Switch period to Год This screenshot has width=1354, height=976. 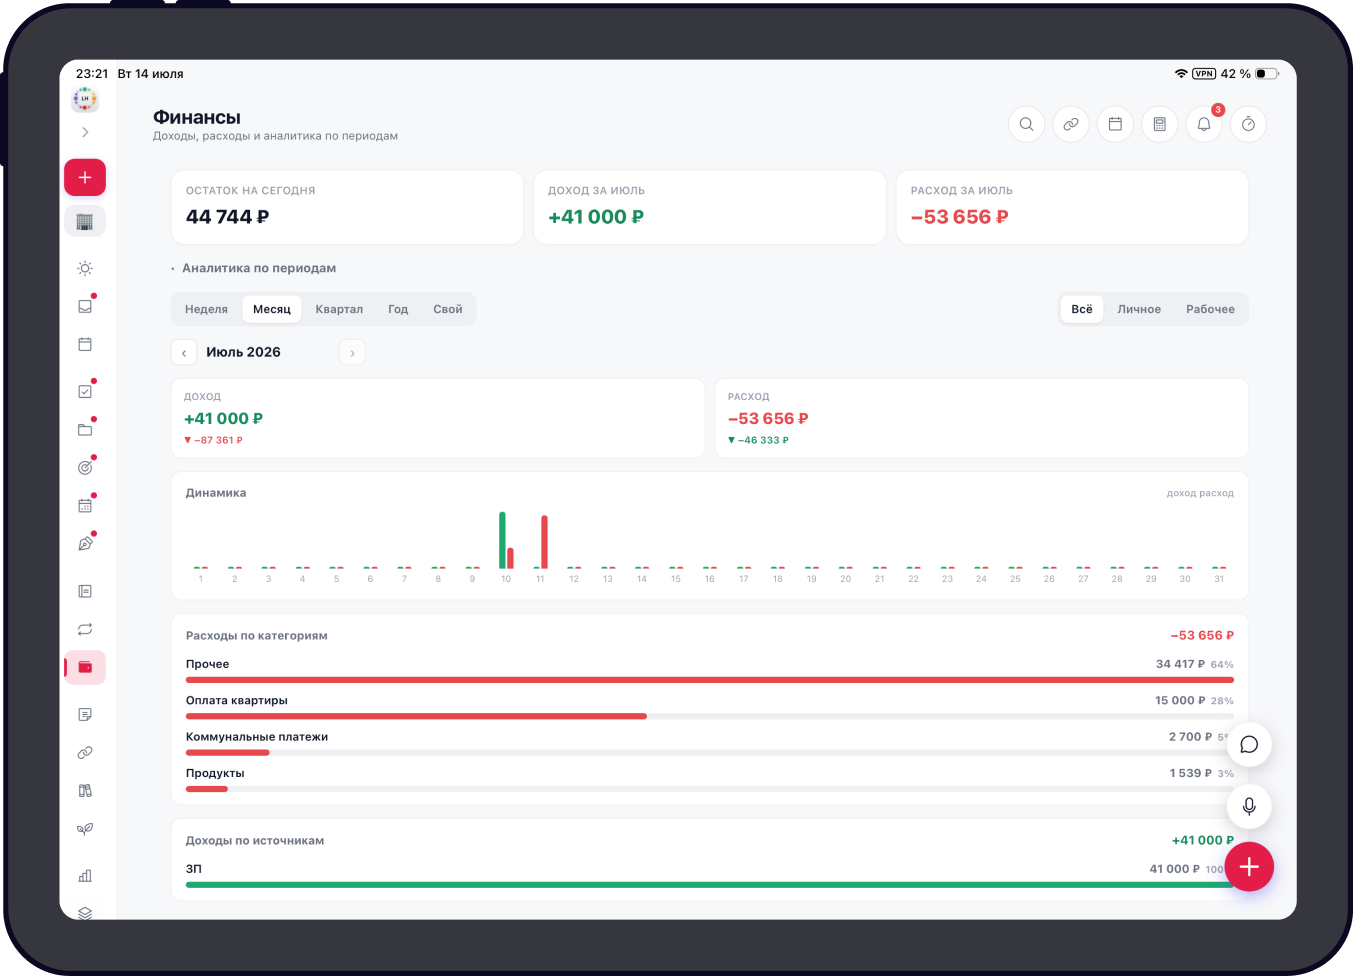point(398,309)
